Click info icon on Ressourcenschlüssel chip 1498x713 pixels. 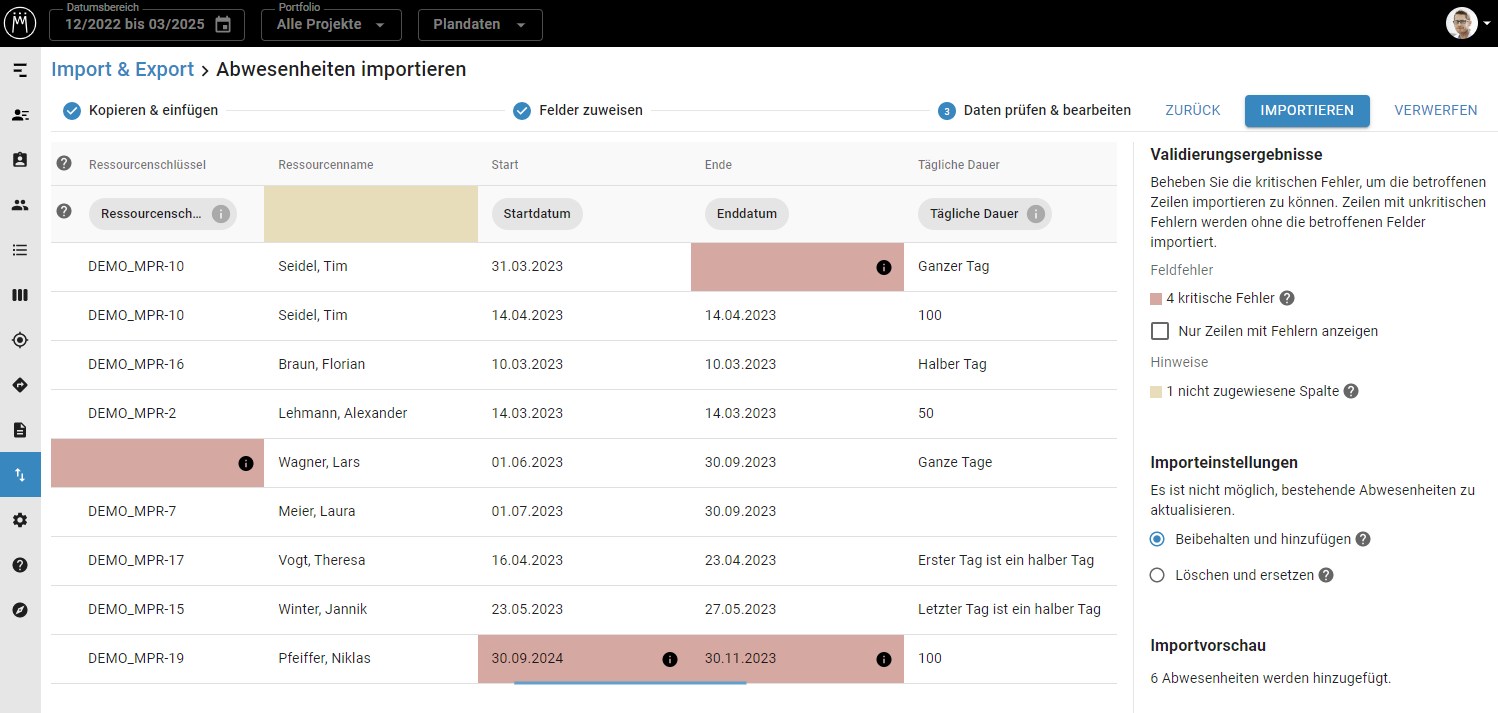coord(221,214)
